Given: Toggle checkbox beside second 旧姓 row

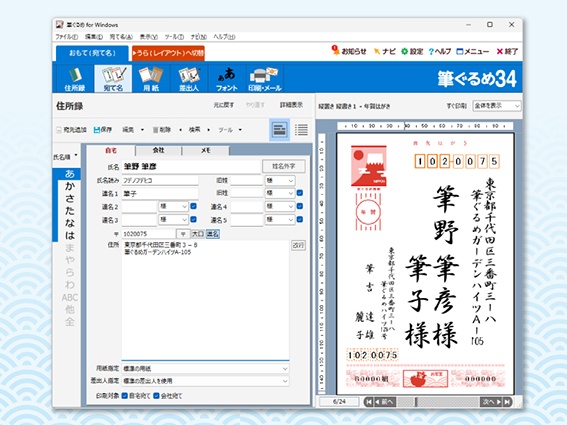Looking at the screenshot, I should [x=300, y=193].
